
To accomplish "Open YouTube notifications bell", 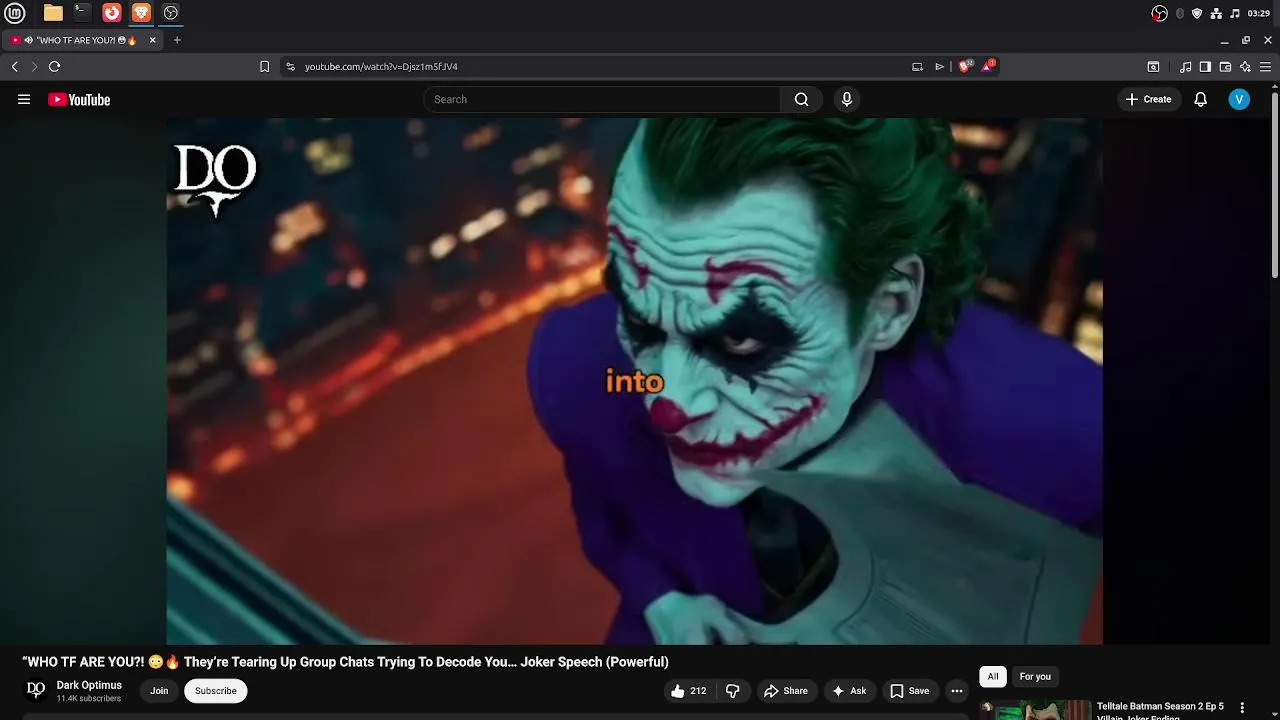I will click(x=1201, y=99).
